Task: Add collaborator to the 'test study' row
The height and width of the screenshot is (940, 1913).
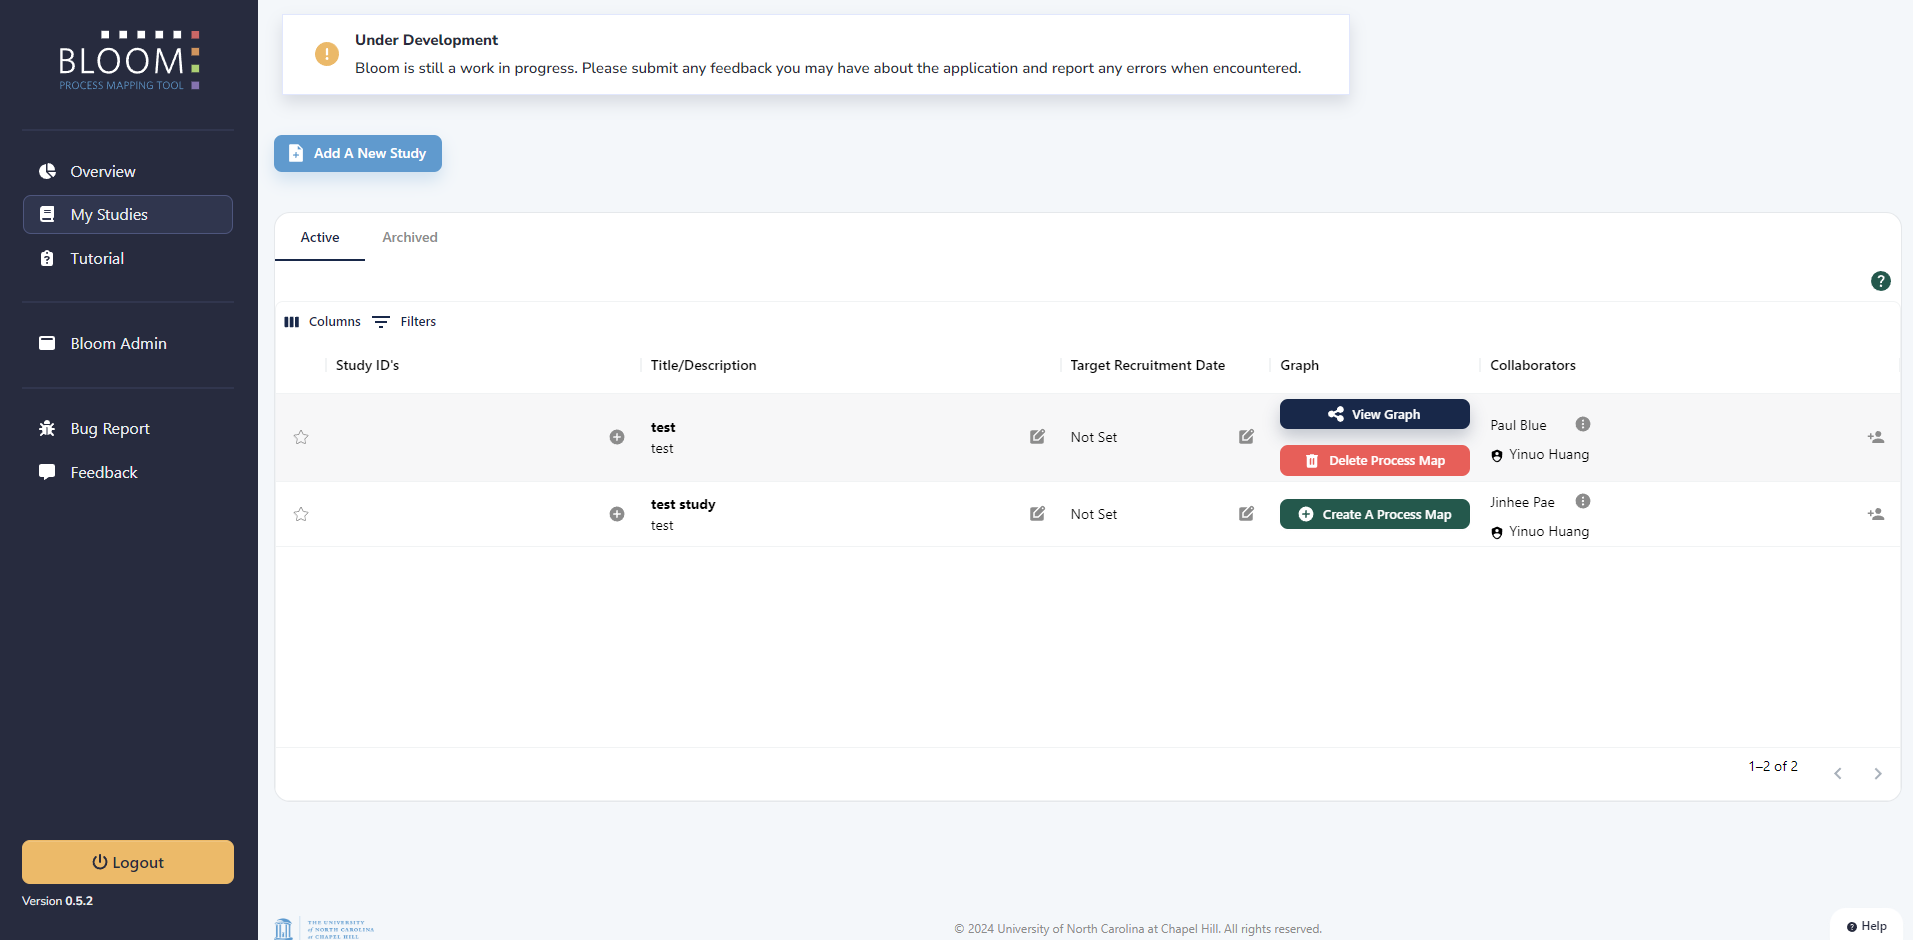Action: click(1875, 514)
